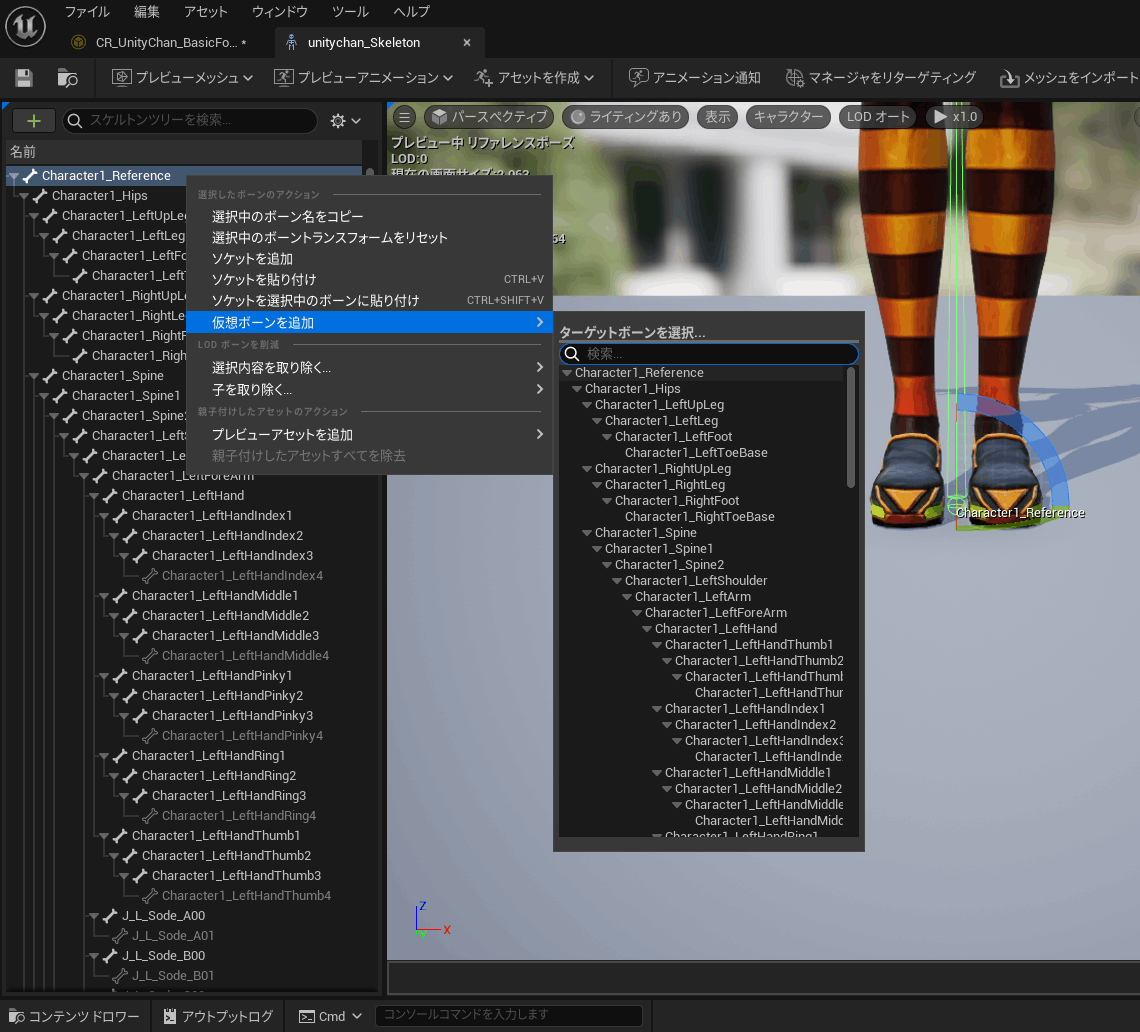Screen dimensions: 1140x1032
Task: Close the unitychan_Skeleton tab
Action: pos(467,43)
